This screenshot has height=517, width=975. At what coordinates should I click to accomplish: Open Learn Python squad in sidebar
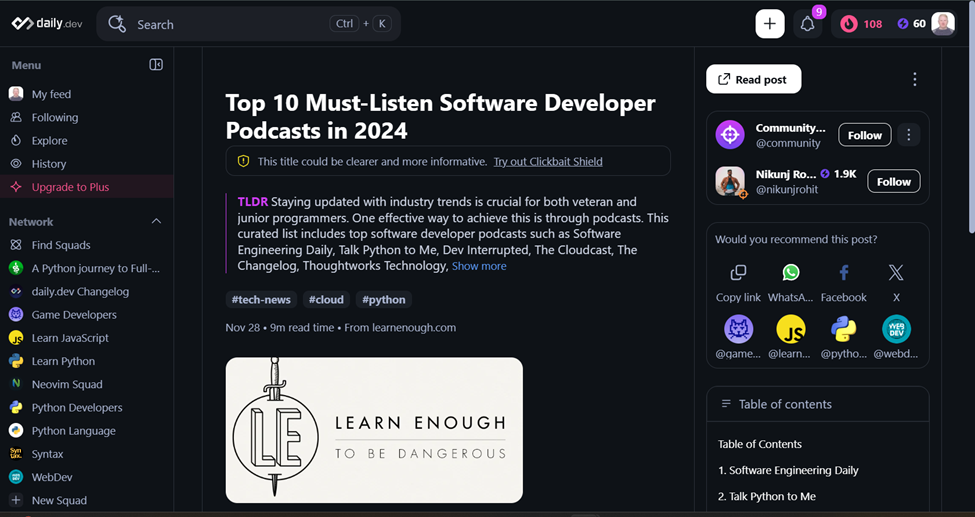click(87, 361)
